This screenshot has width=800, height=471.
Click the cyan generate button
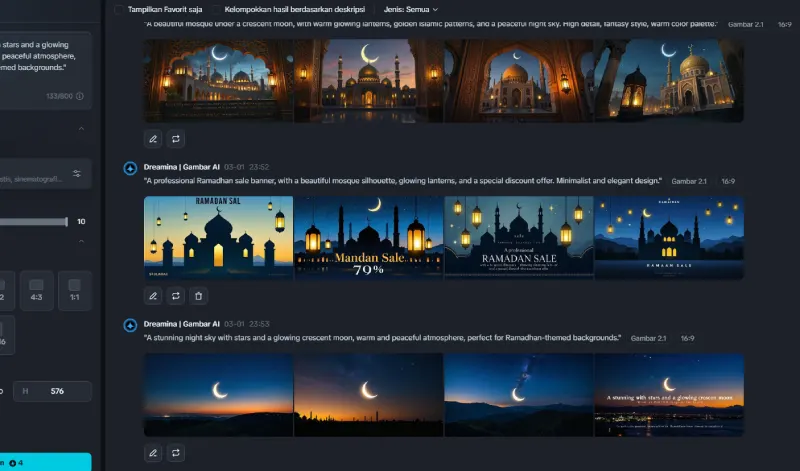click(x=45, y=462)
